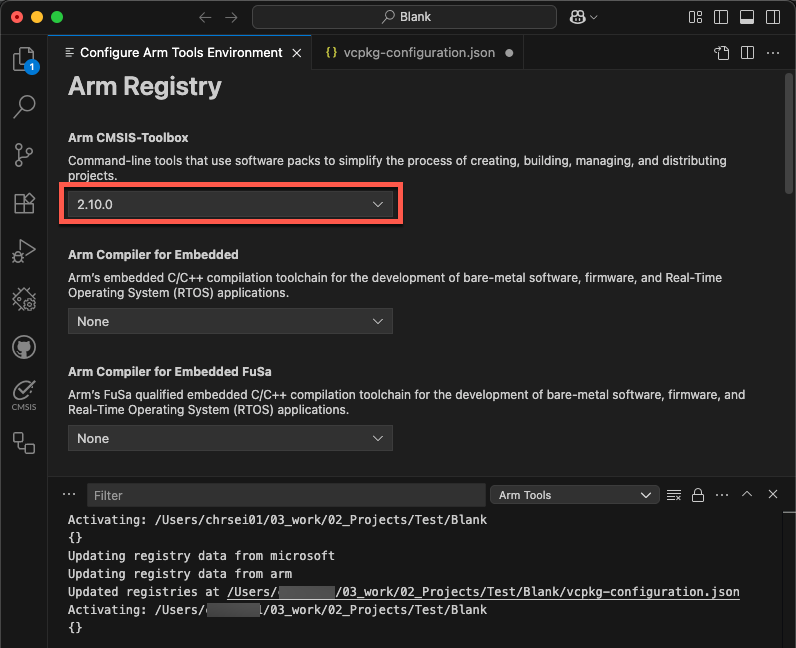Viewport: 796px width, 648px height.
Task: Click the Customize Layout icon
Action: 695,17
